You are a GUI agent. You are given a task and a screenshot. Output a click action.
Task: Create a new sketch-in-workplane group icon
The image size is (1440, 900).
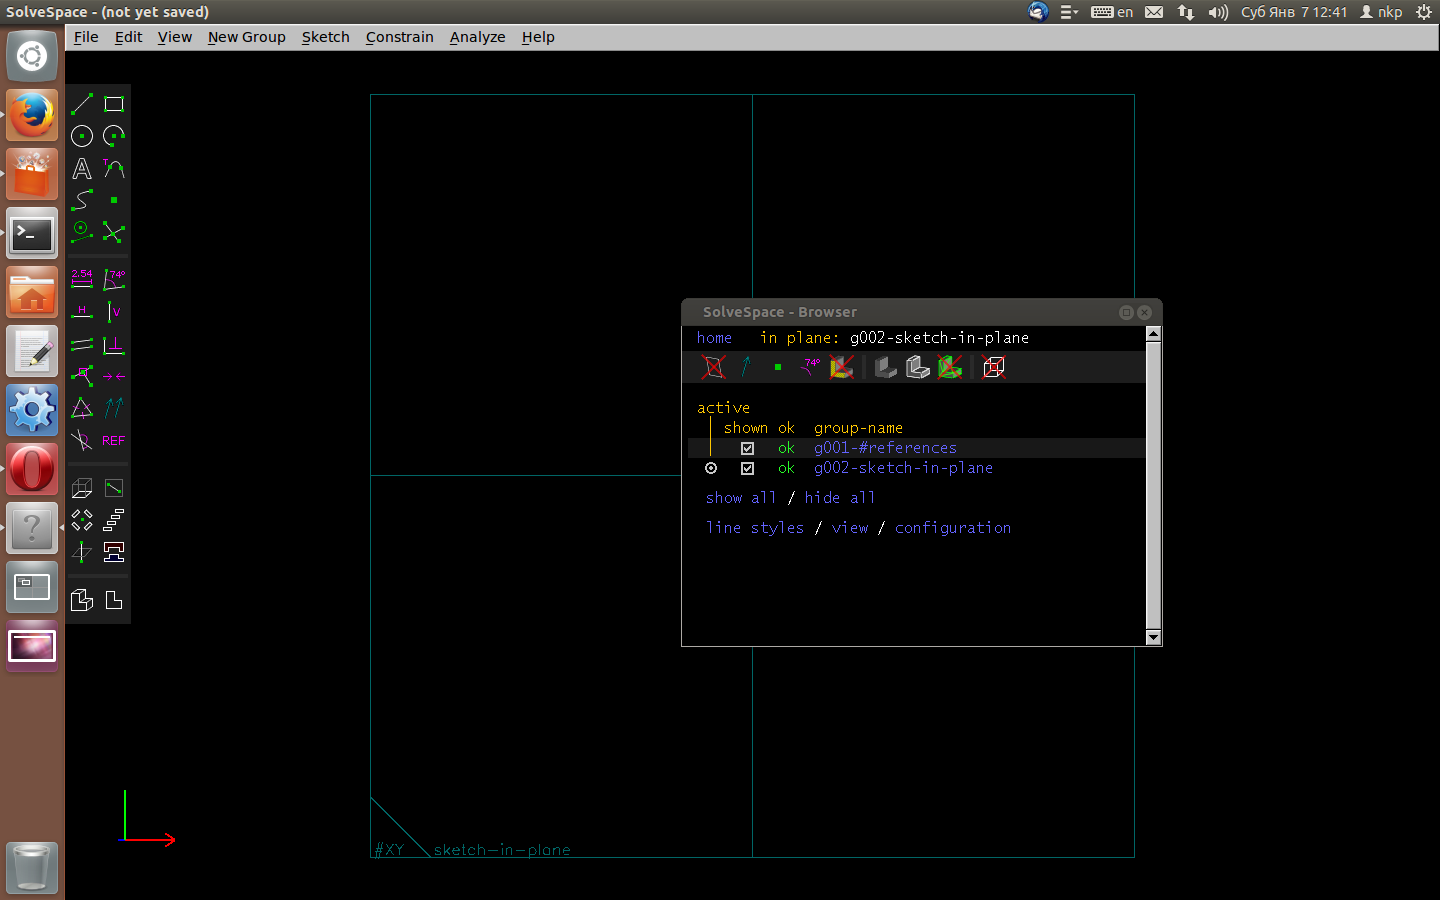(x=114, y=488)
